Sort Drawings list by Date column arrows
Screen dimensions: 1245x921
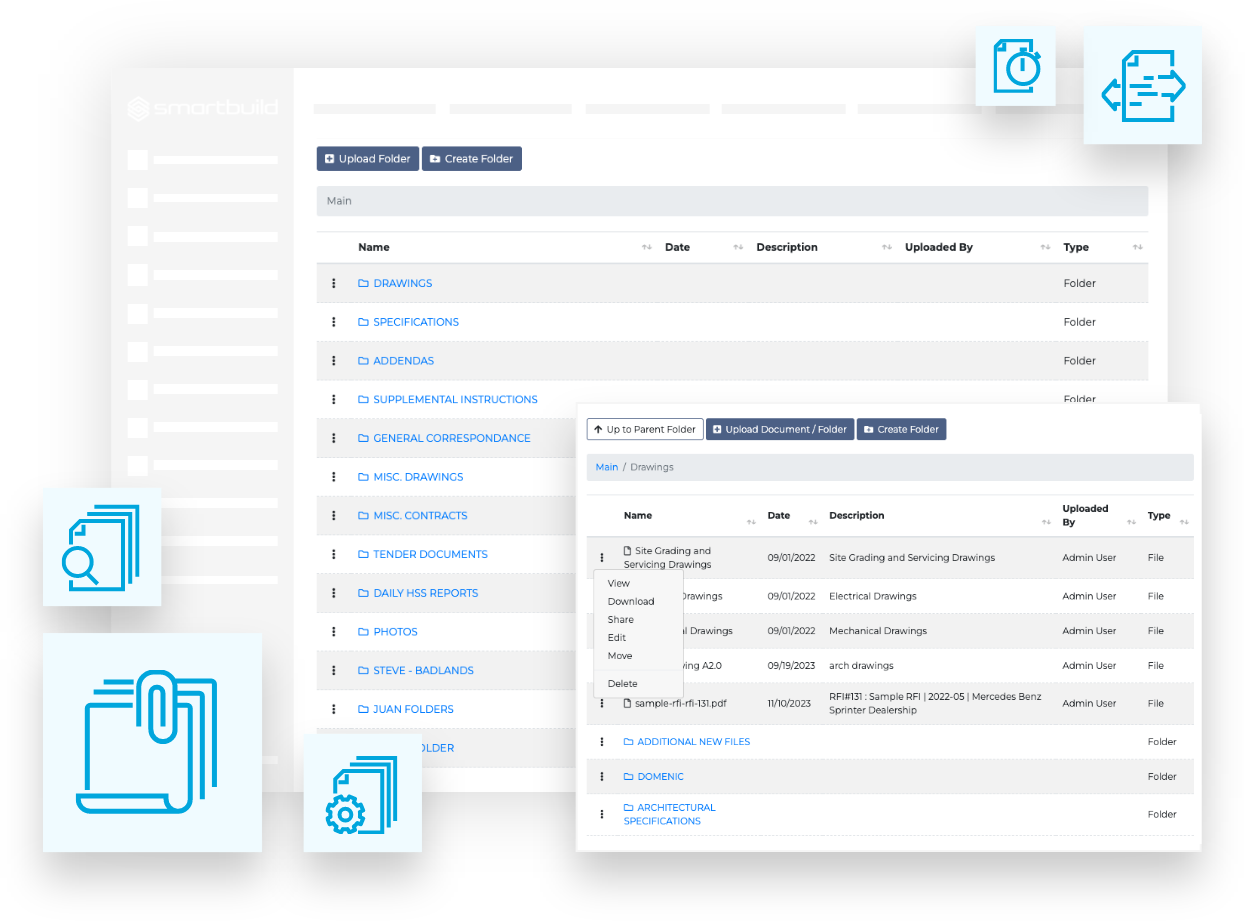point(811,522)
